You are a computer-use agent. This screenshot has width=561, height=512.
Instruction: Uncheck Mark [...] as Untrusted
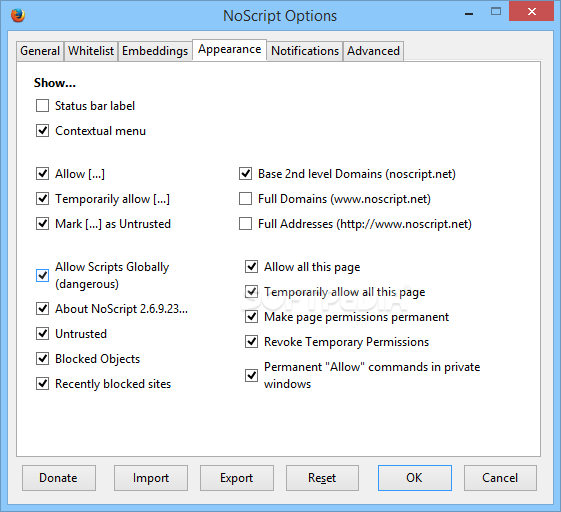tap(43, 224)
